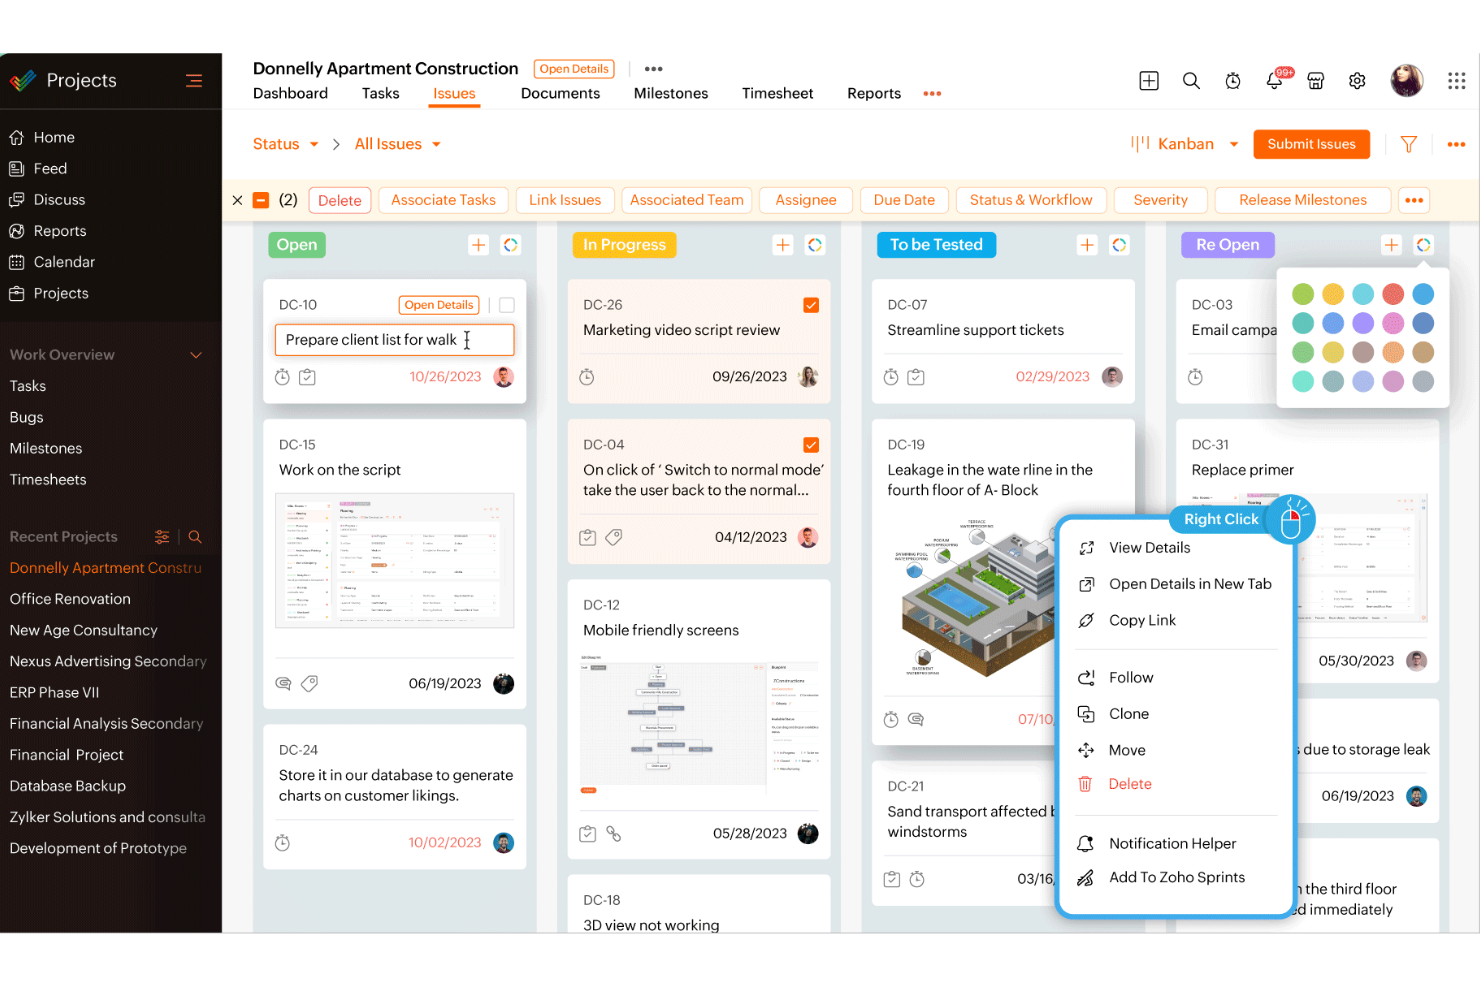Image resolution: width=1480 pixels, height=987 pixels.
Task: Click the issue title text field on DC-10
Action: tap(394, 340)
